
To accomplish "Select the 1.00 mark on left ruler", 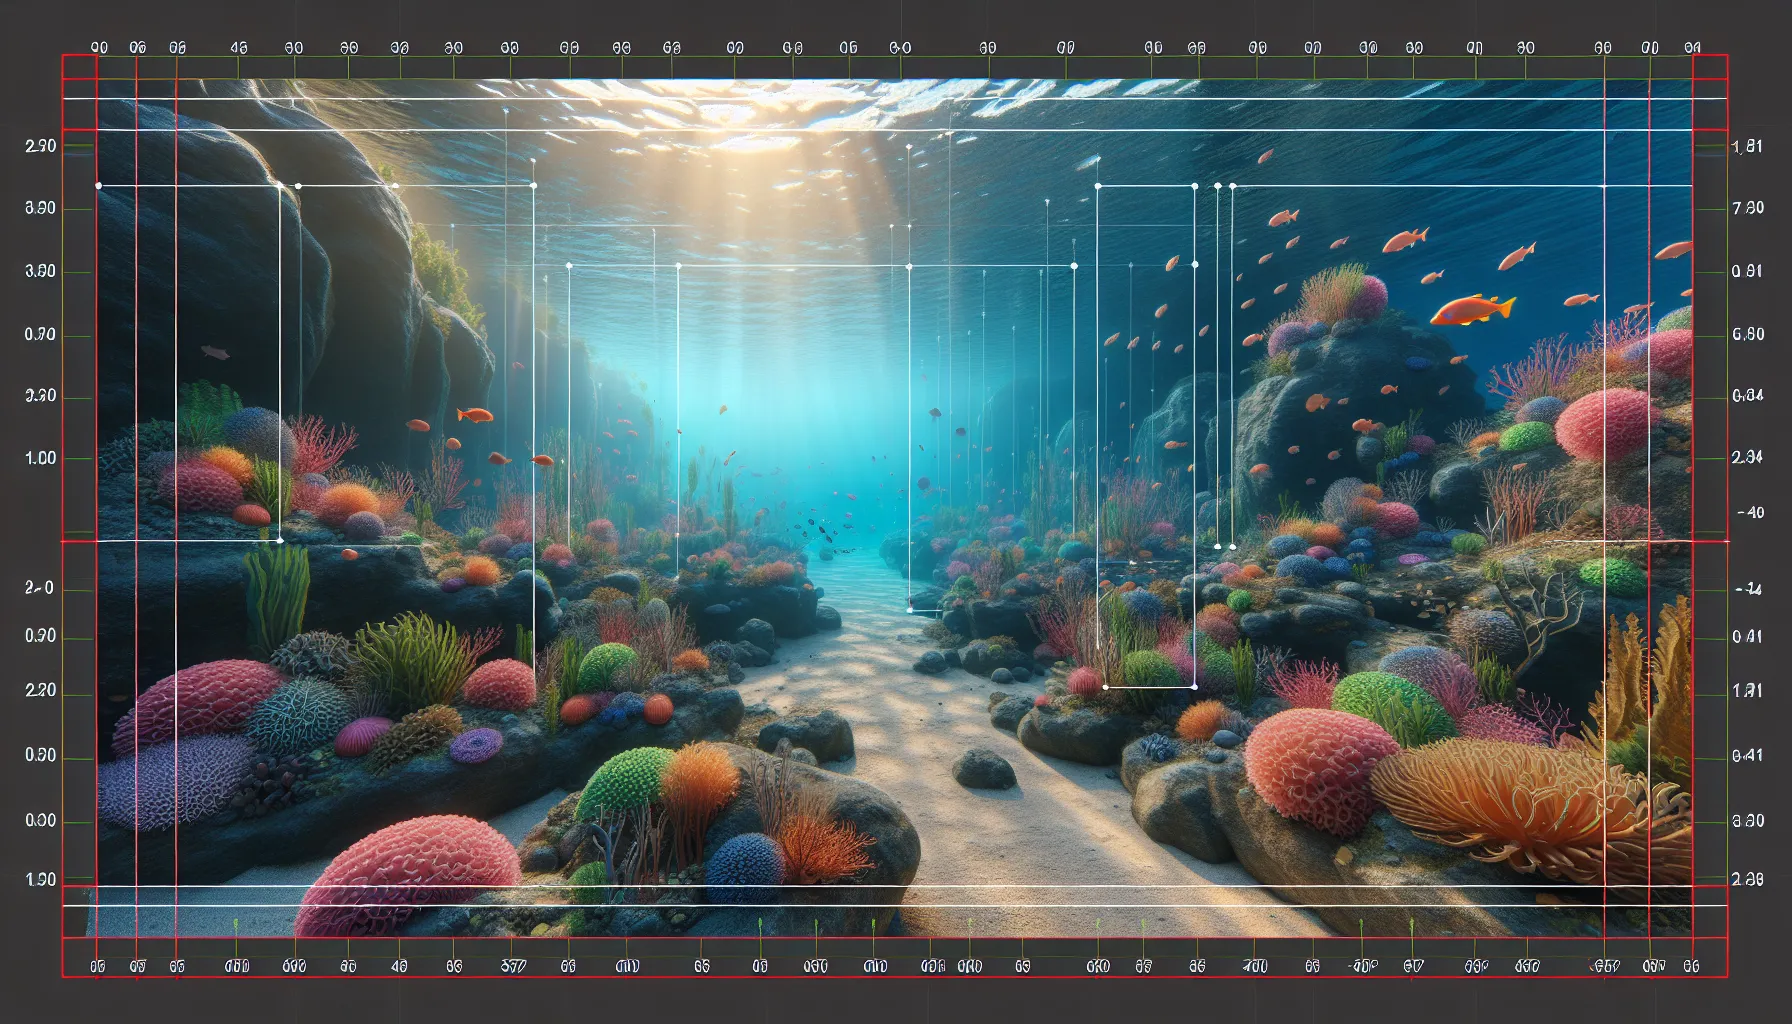I will (40, 459).
